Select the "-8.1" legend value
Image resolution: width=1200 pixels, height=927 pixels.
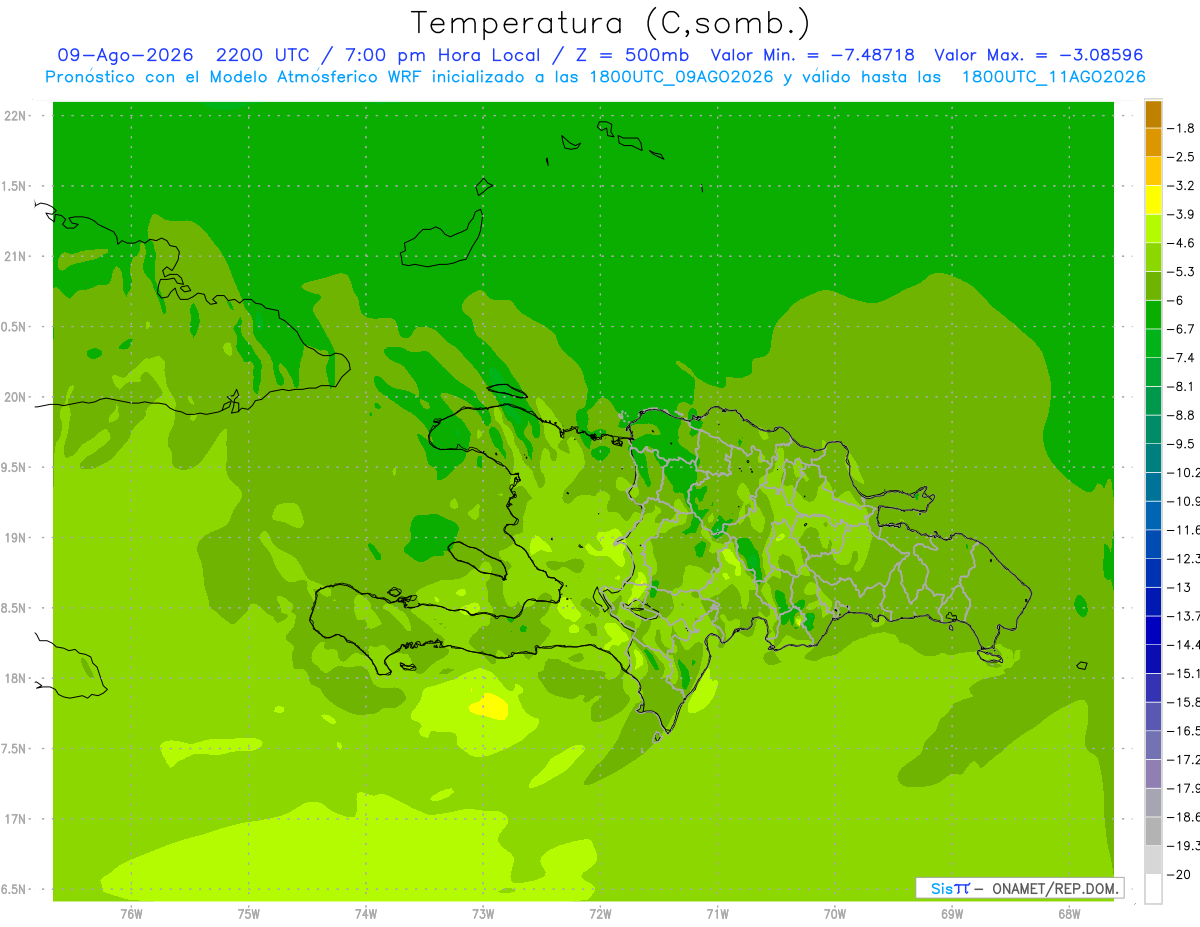1182,386
